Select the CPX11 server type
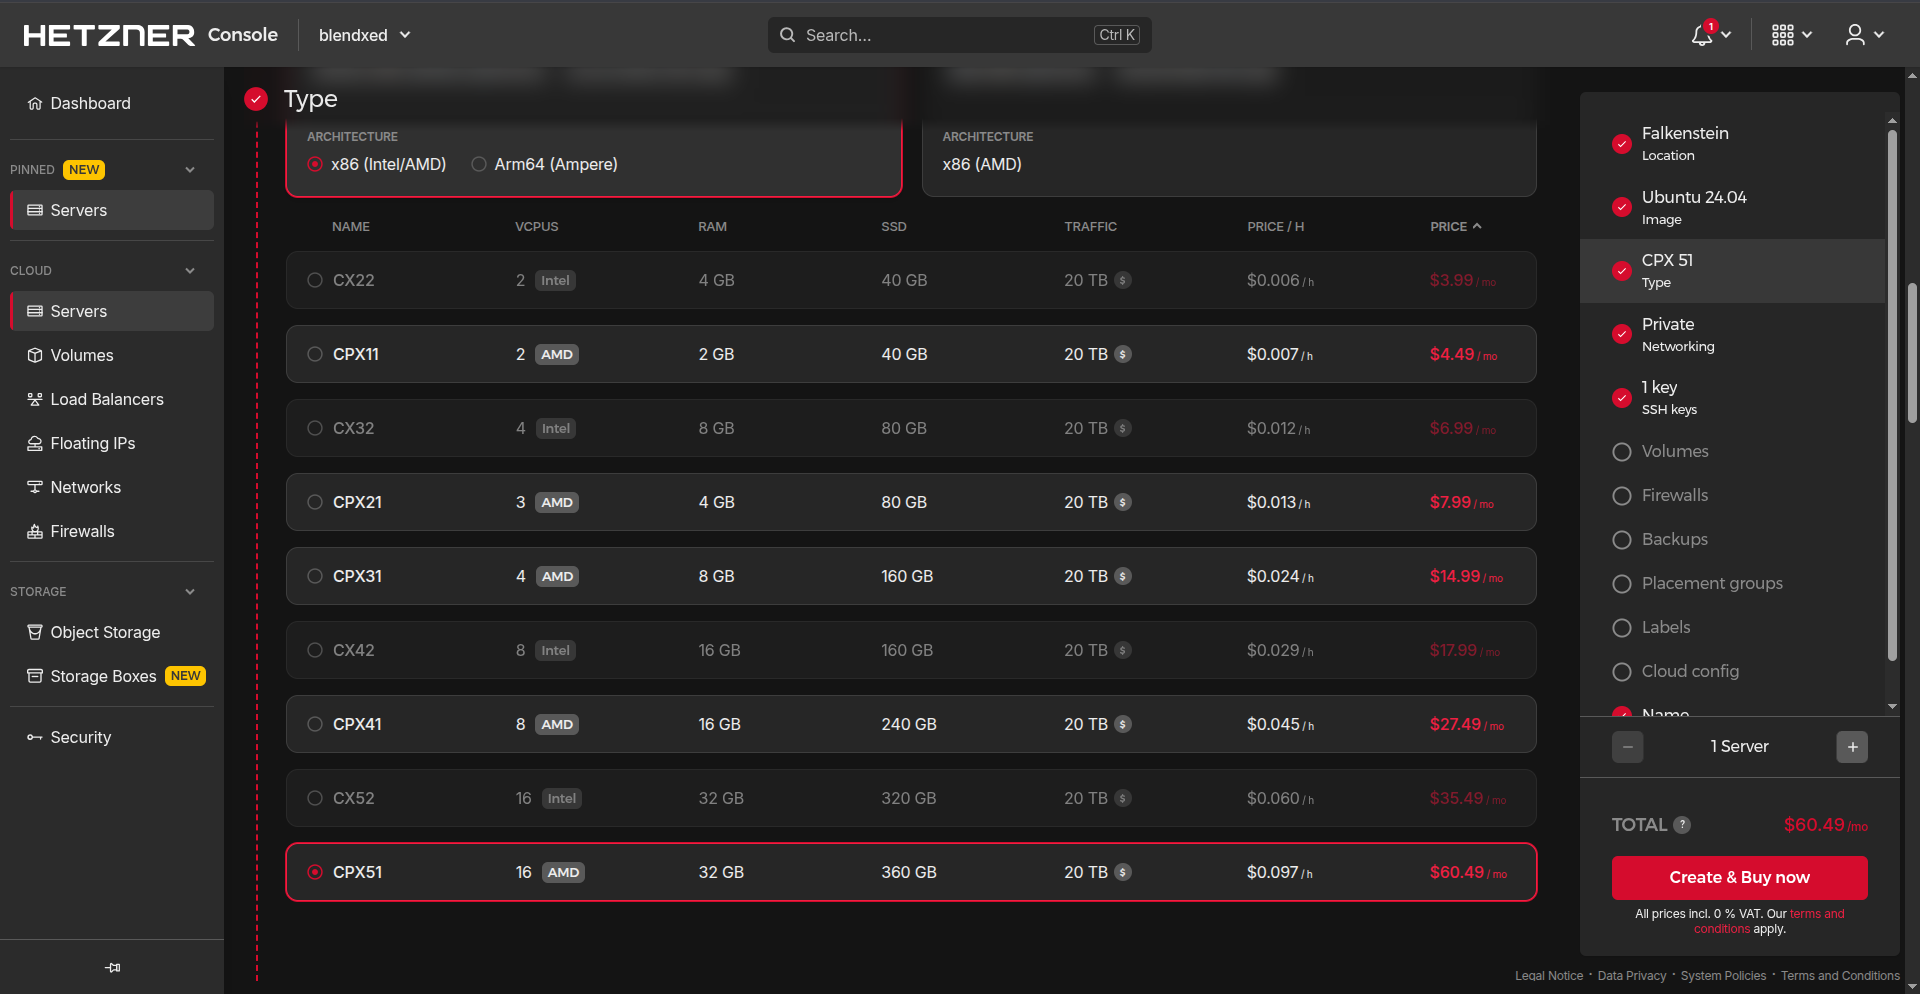The width and height of the screenshot is (1920, 994). (315, 354)
